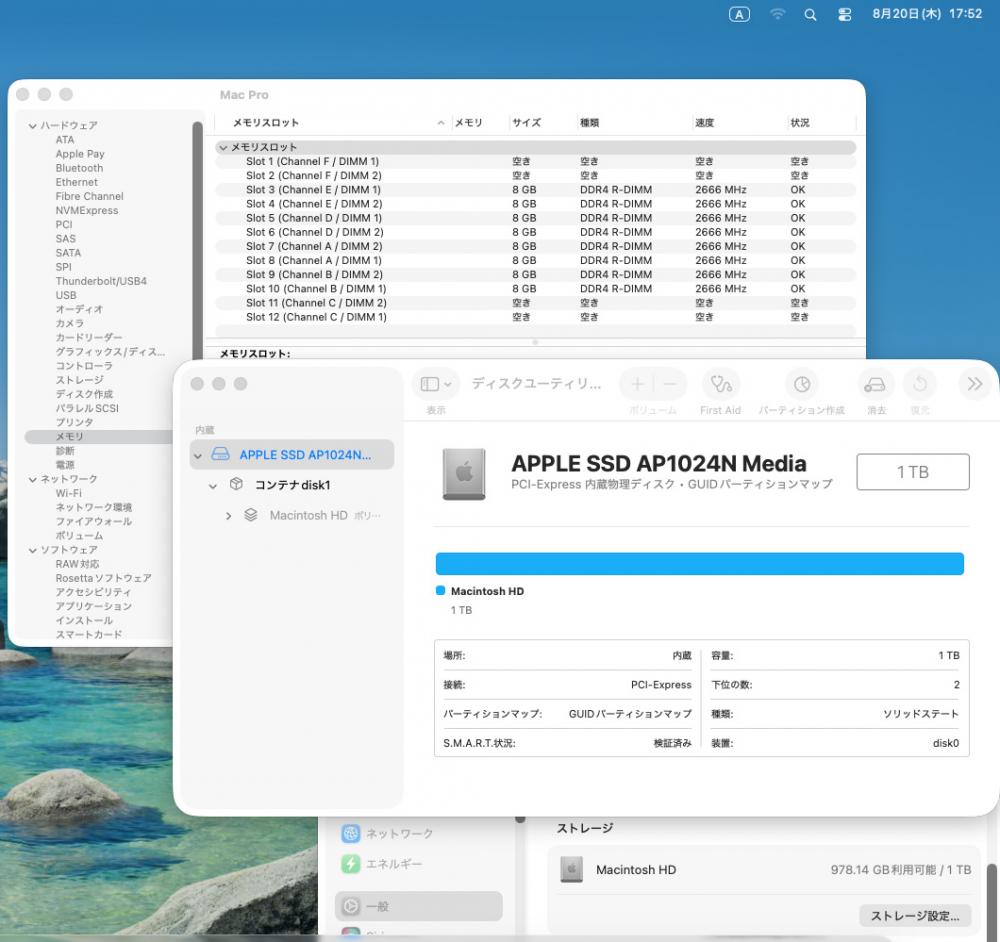Select row Slot 10 (Channel B / DIMM 1)
Viewport: 1000px width, 942px height.
535,288
